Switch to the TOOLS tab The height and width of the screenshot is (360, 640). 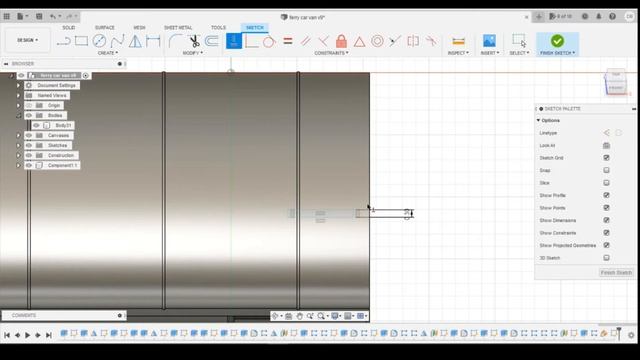218,27
